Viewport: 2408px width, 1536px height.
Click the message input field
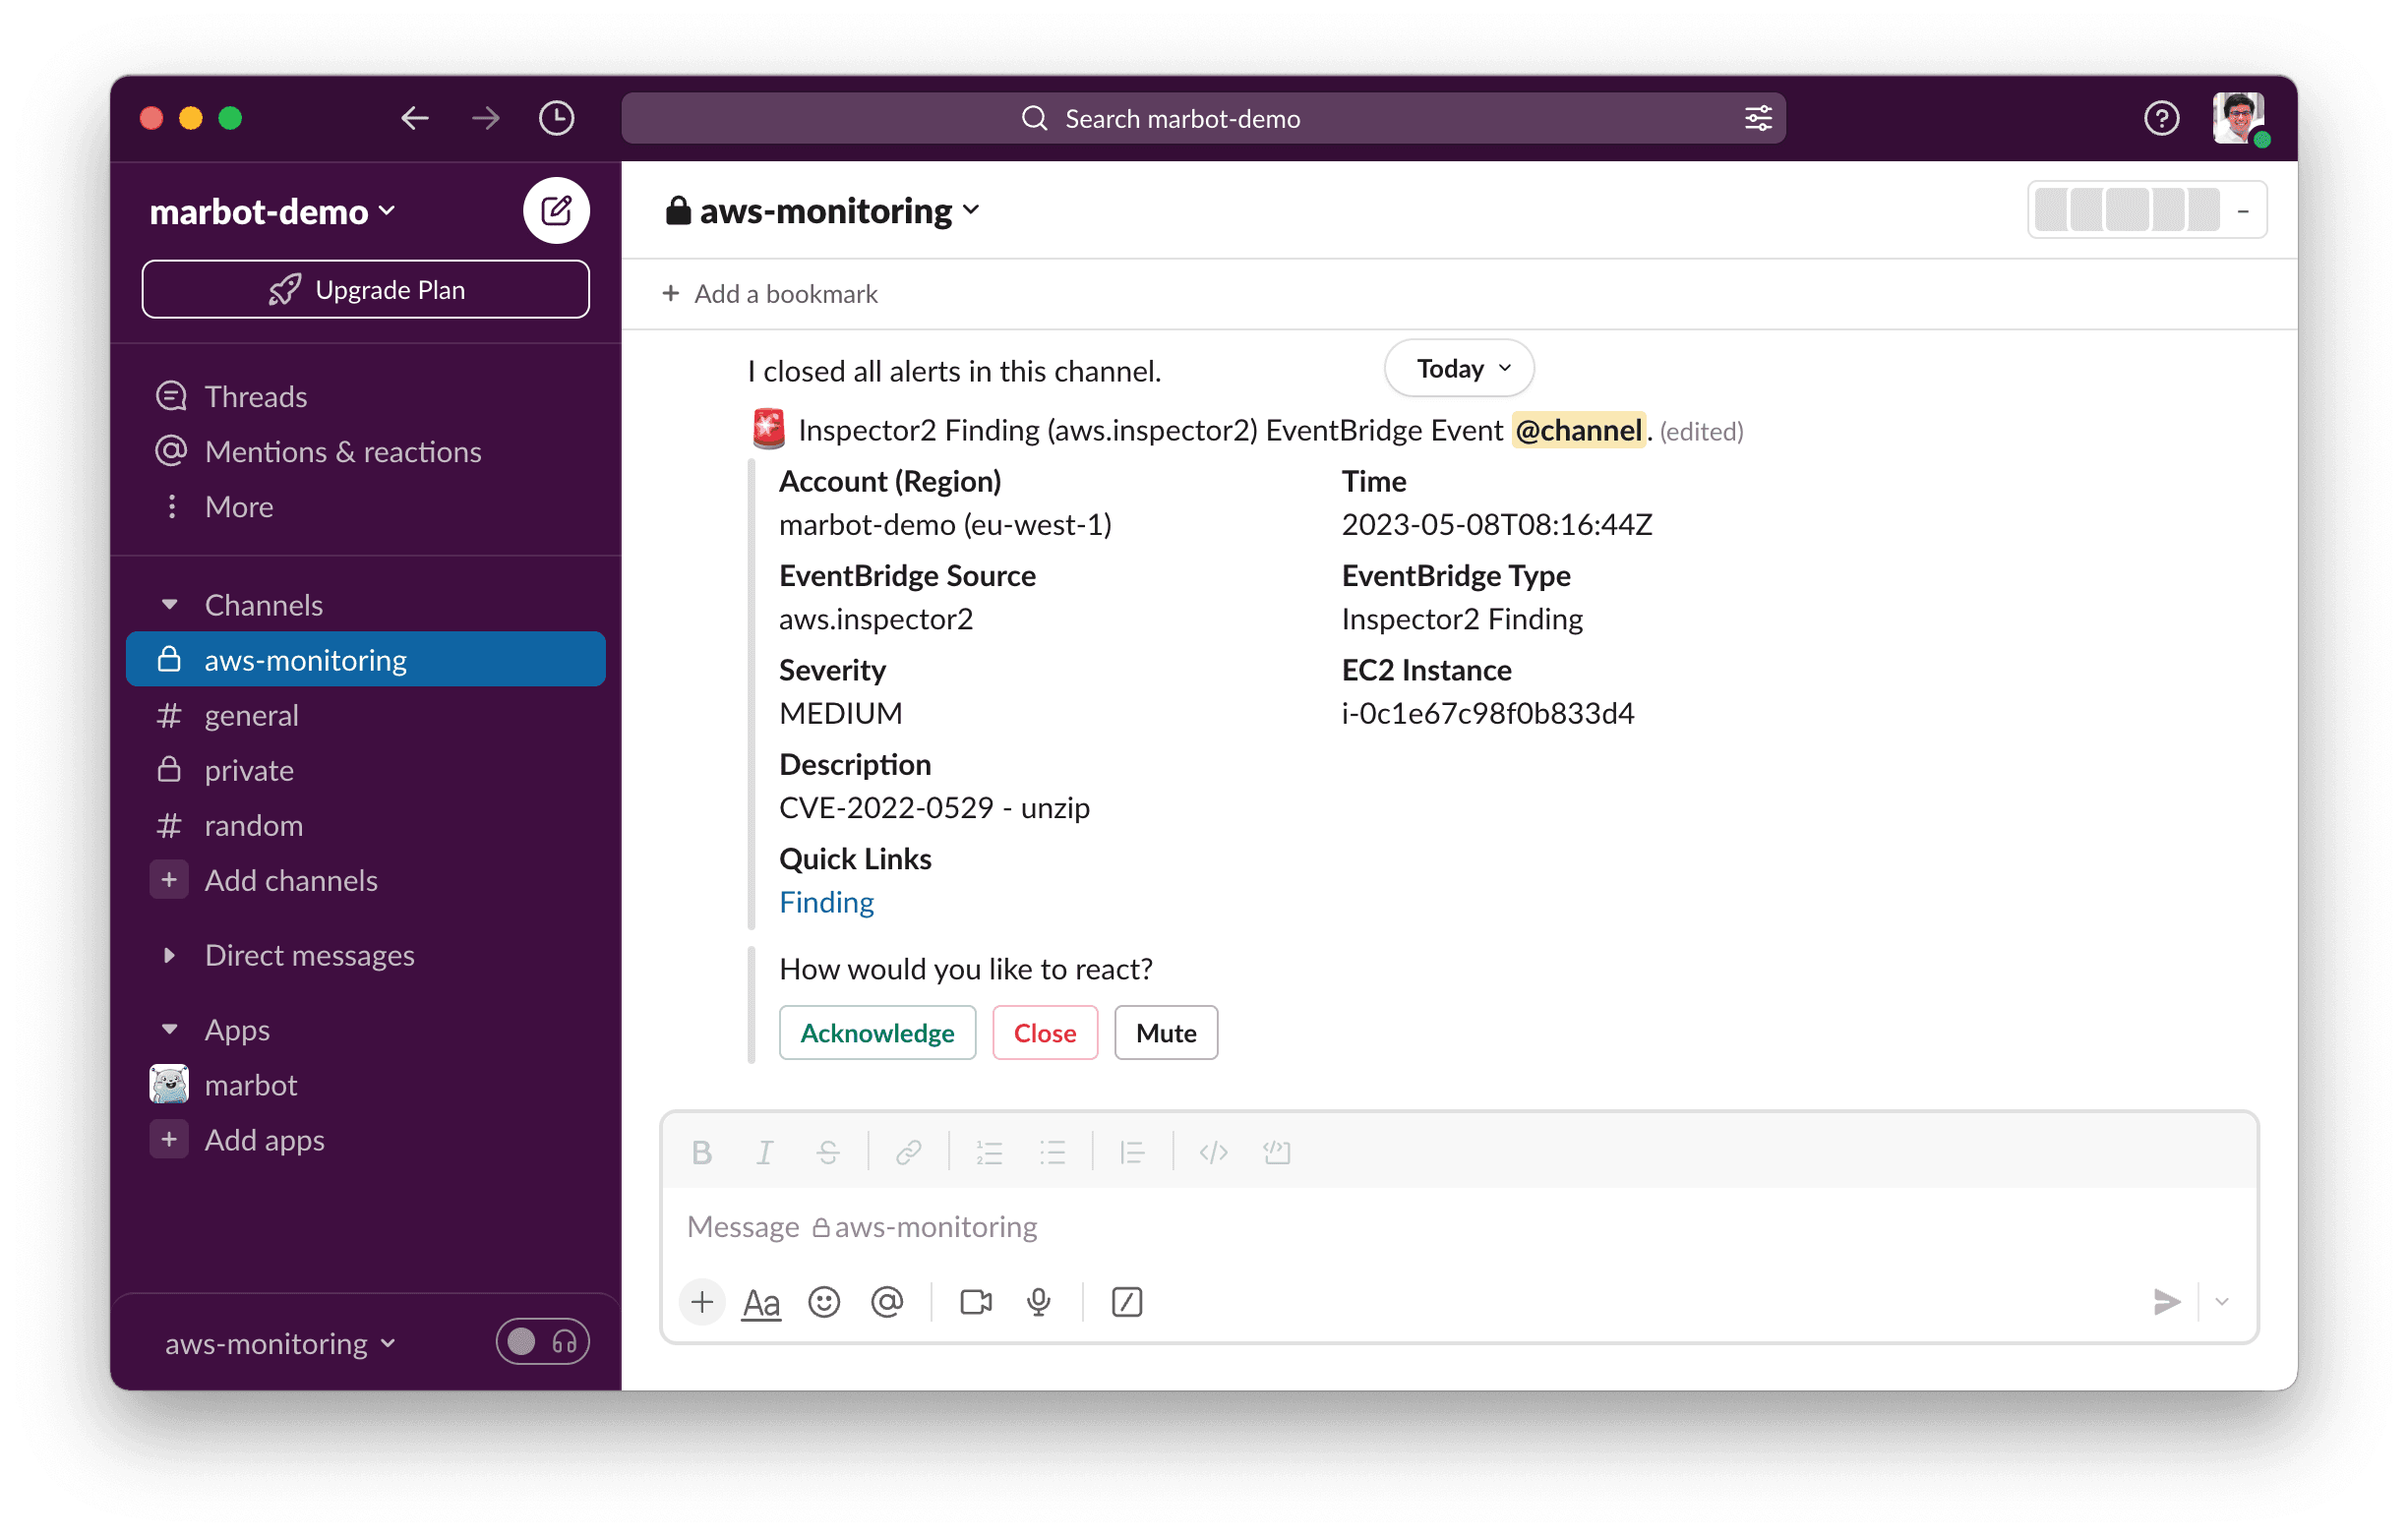tap(1459, 1226)
